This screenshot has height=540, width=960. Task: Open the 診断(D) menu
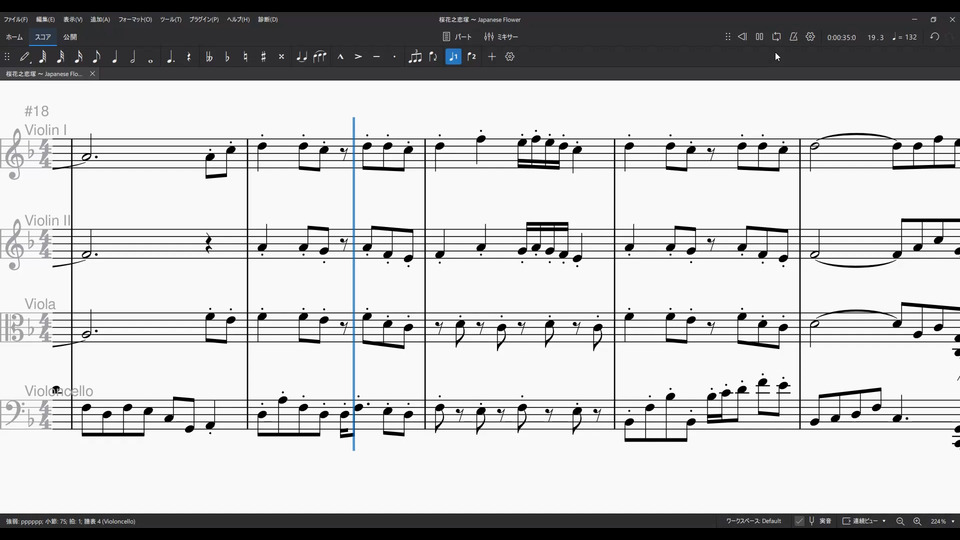(268, 20)
